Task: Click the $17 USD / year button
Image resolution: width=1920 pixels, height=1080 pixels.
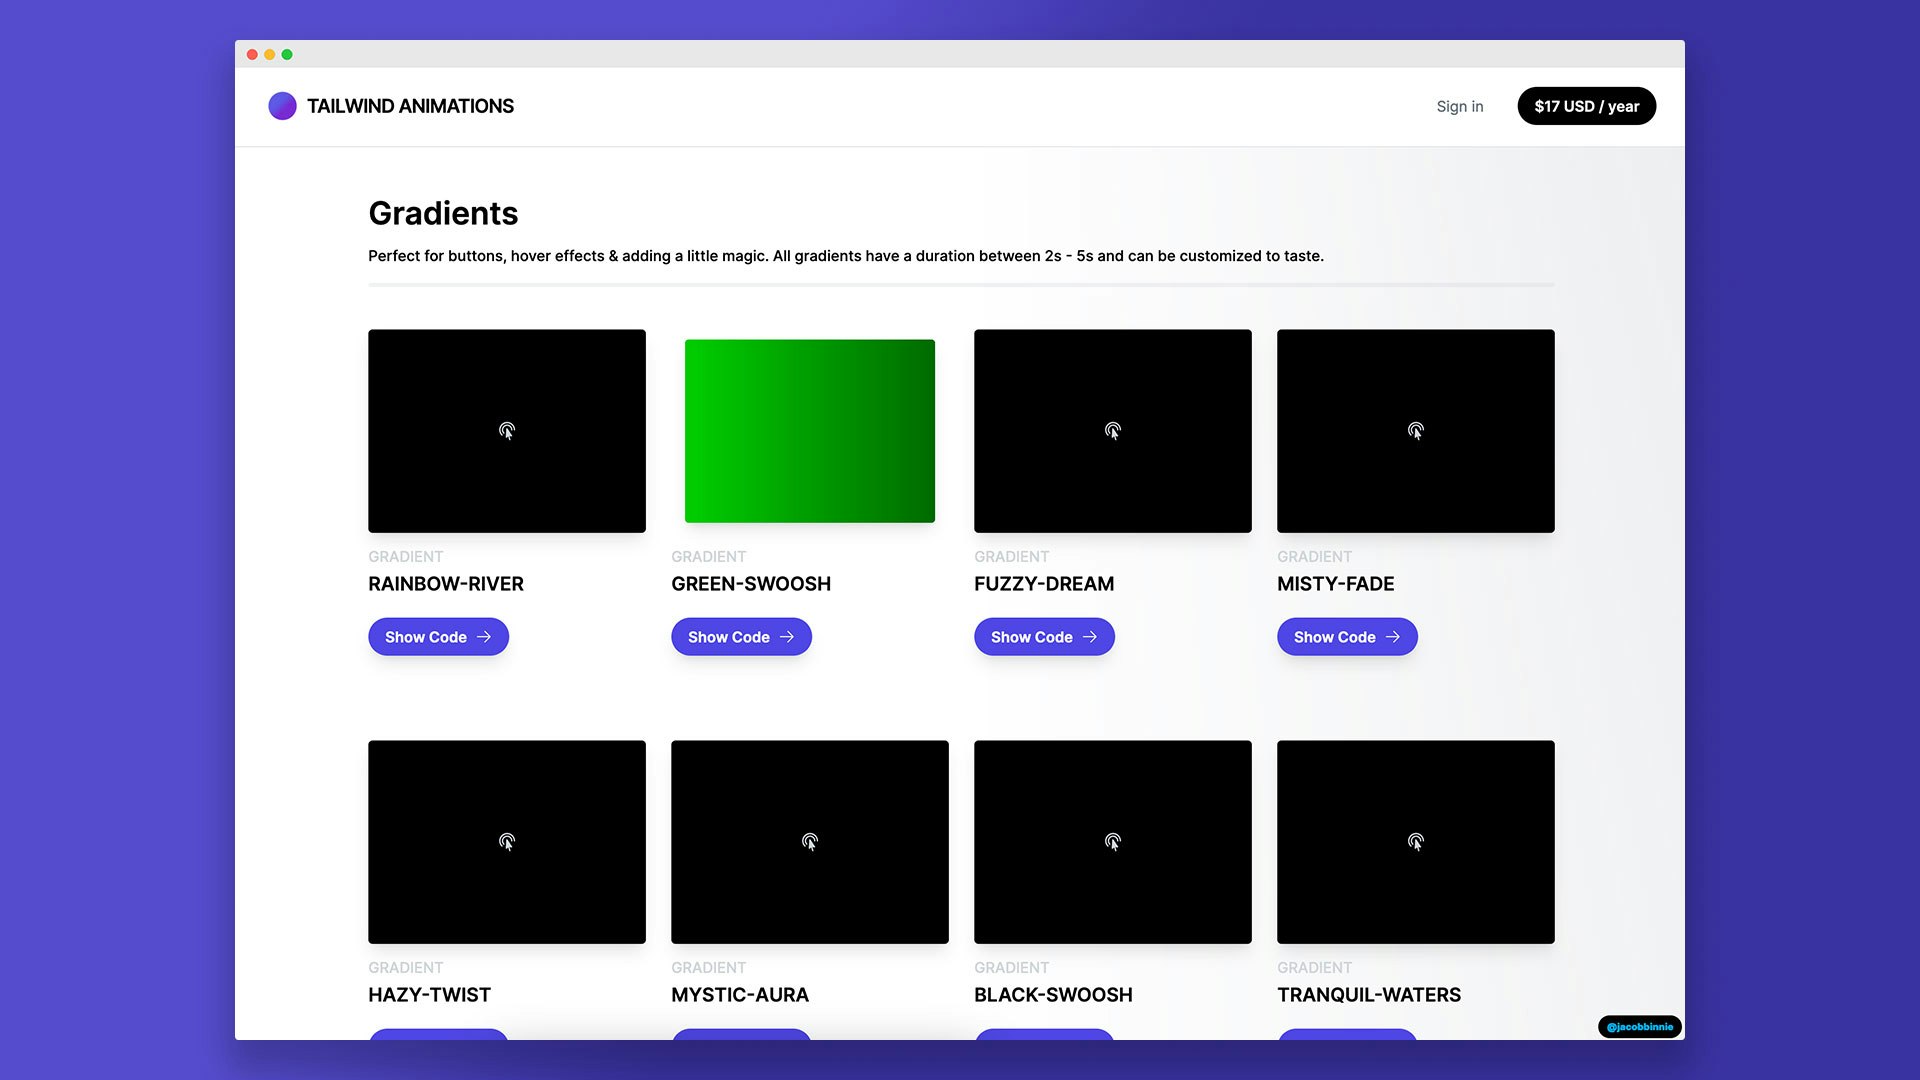Action: pyautogui.click(x=1587, y=106)
